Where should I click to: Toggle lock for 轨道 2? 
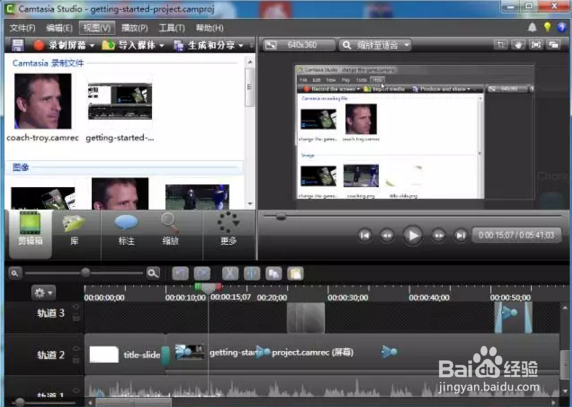[76, 360]
